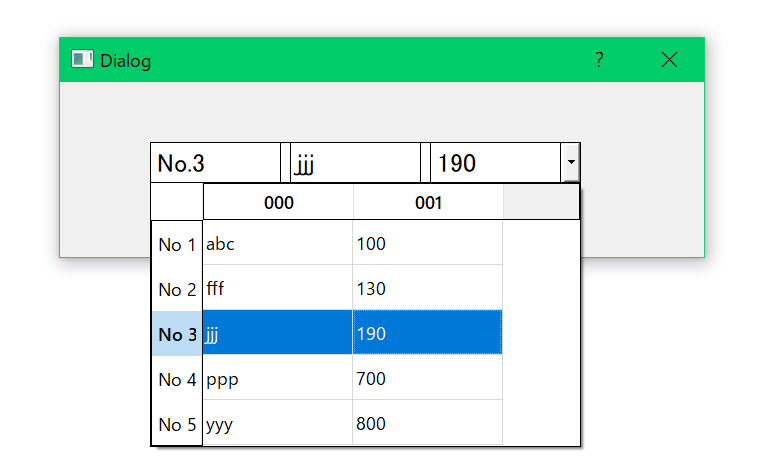
Task: Open the combo box dropdown arrow
Action: tap(571, 162)
